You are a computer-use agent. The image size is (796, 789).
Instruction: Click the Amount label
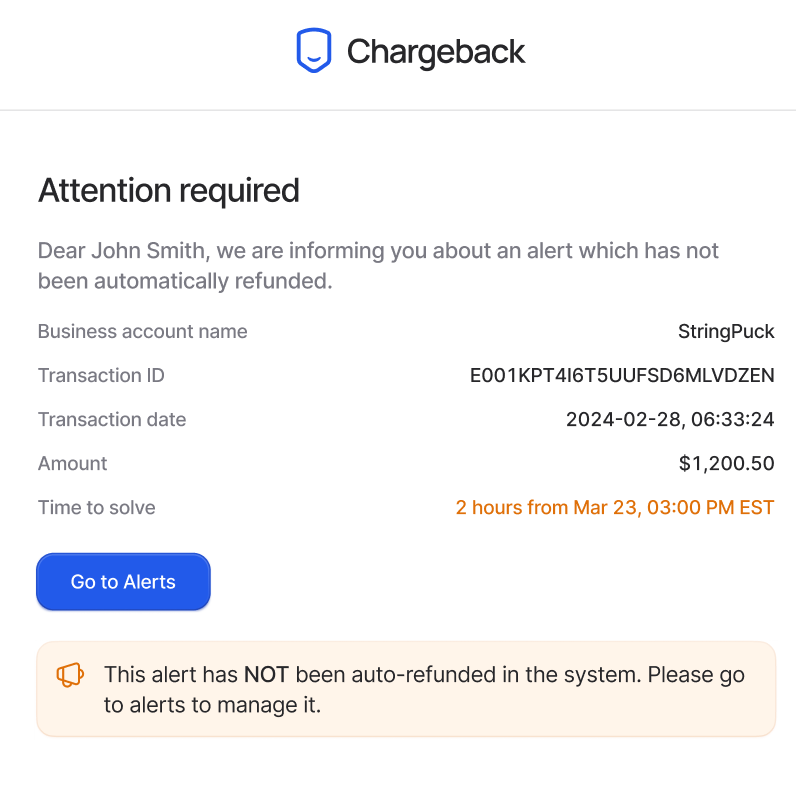[73, 464]
